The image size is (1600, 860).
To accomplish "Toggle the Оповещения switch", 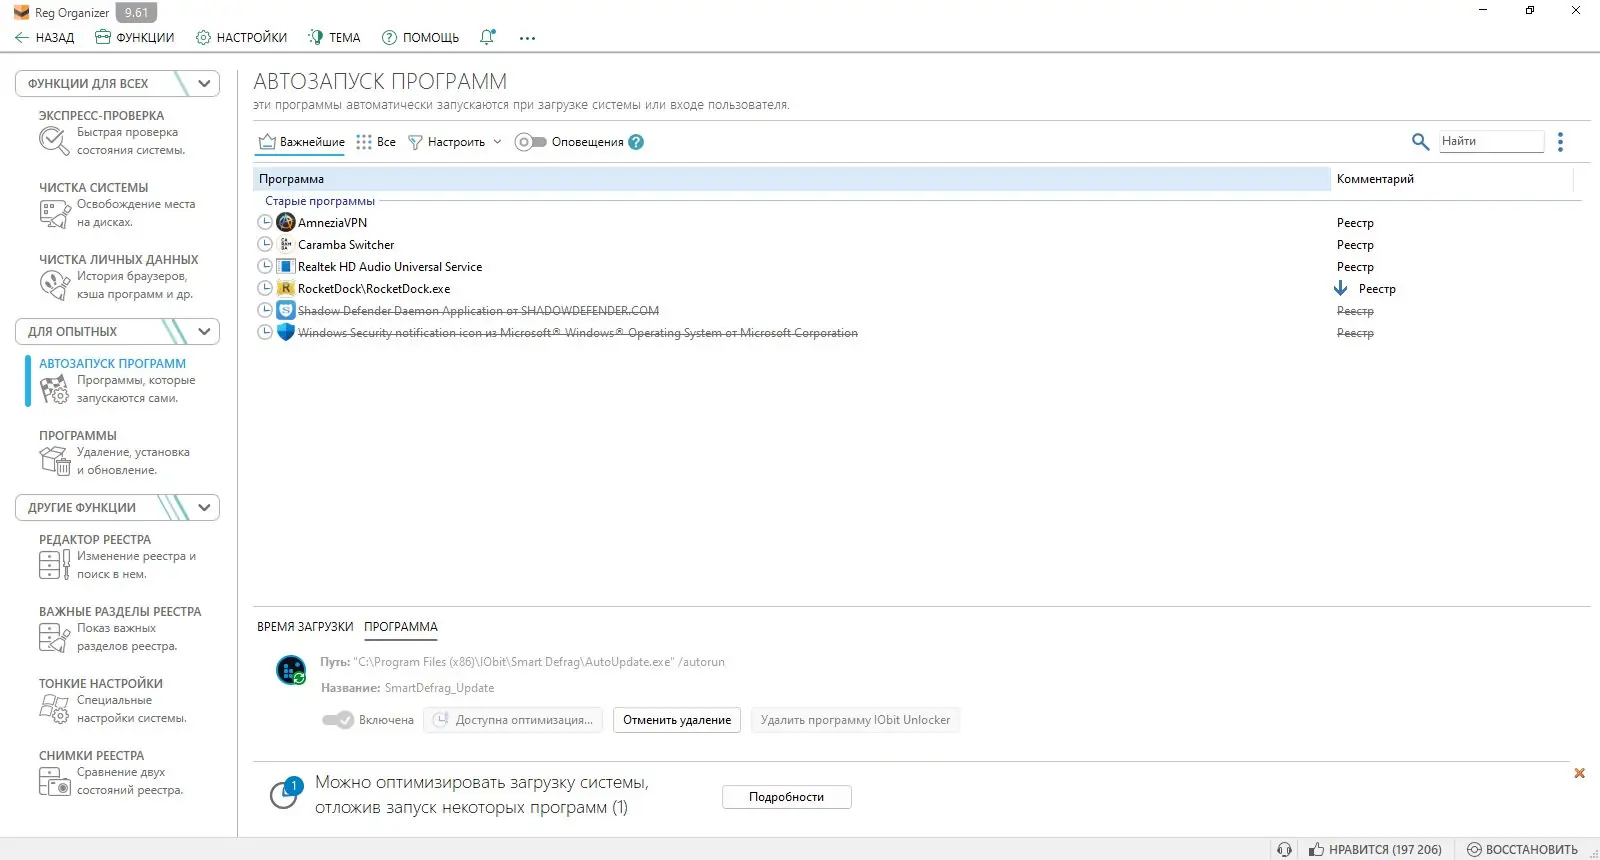I will click(531, 142).
